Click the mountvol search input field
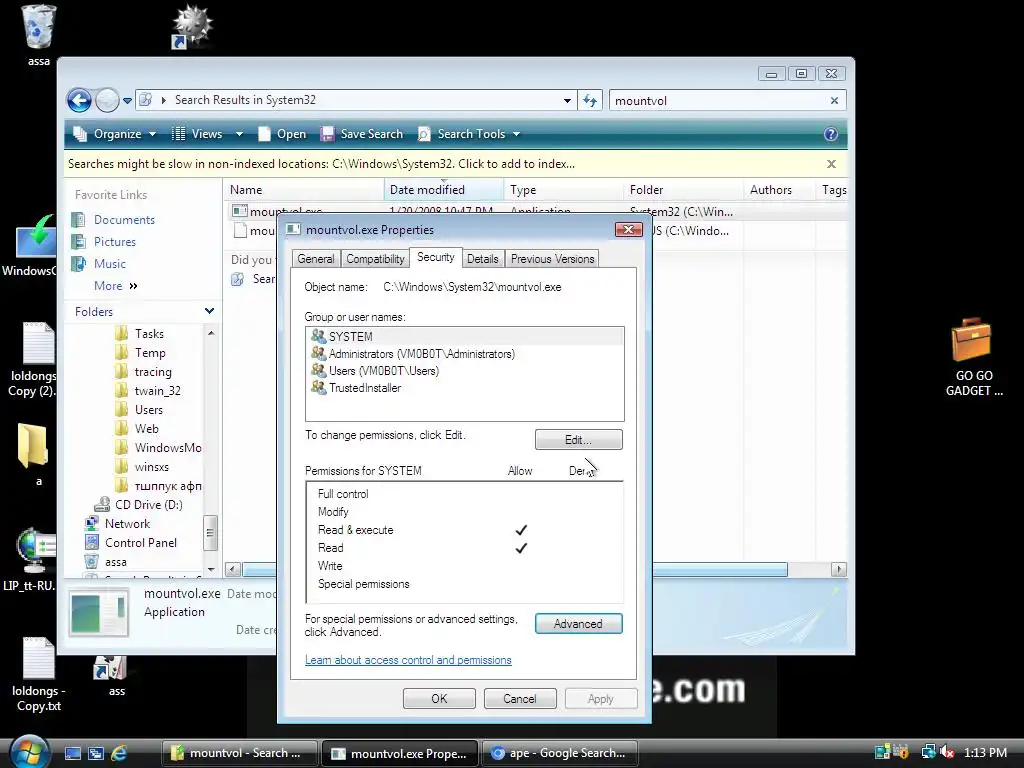 718,101
